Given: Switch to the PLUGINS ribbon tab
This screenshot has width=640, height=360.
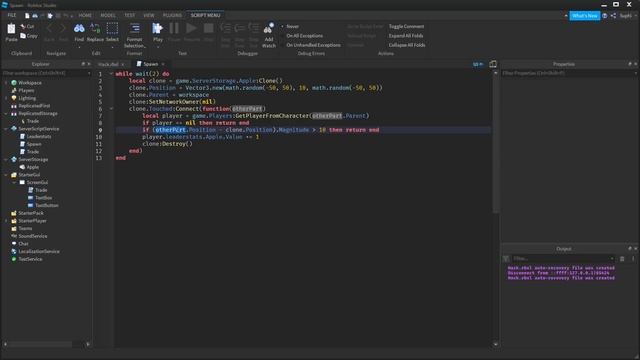Looking at the screenshot, I should pyautogui.click(x=172, y=16).
